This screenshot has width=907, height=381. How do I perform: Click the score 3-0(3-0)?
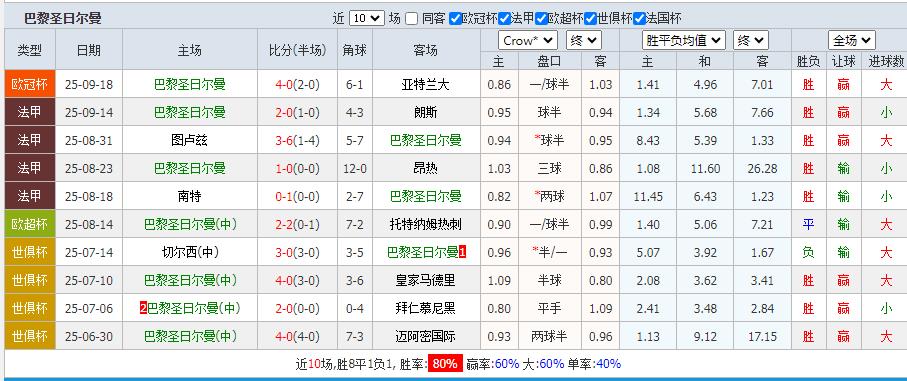[x=297, y=252]
